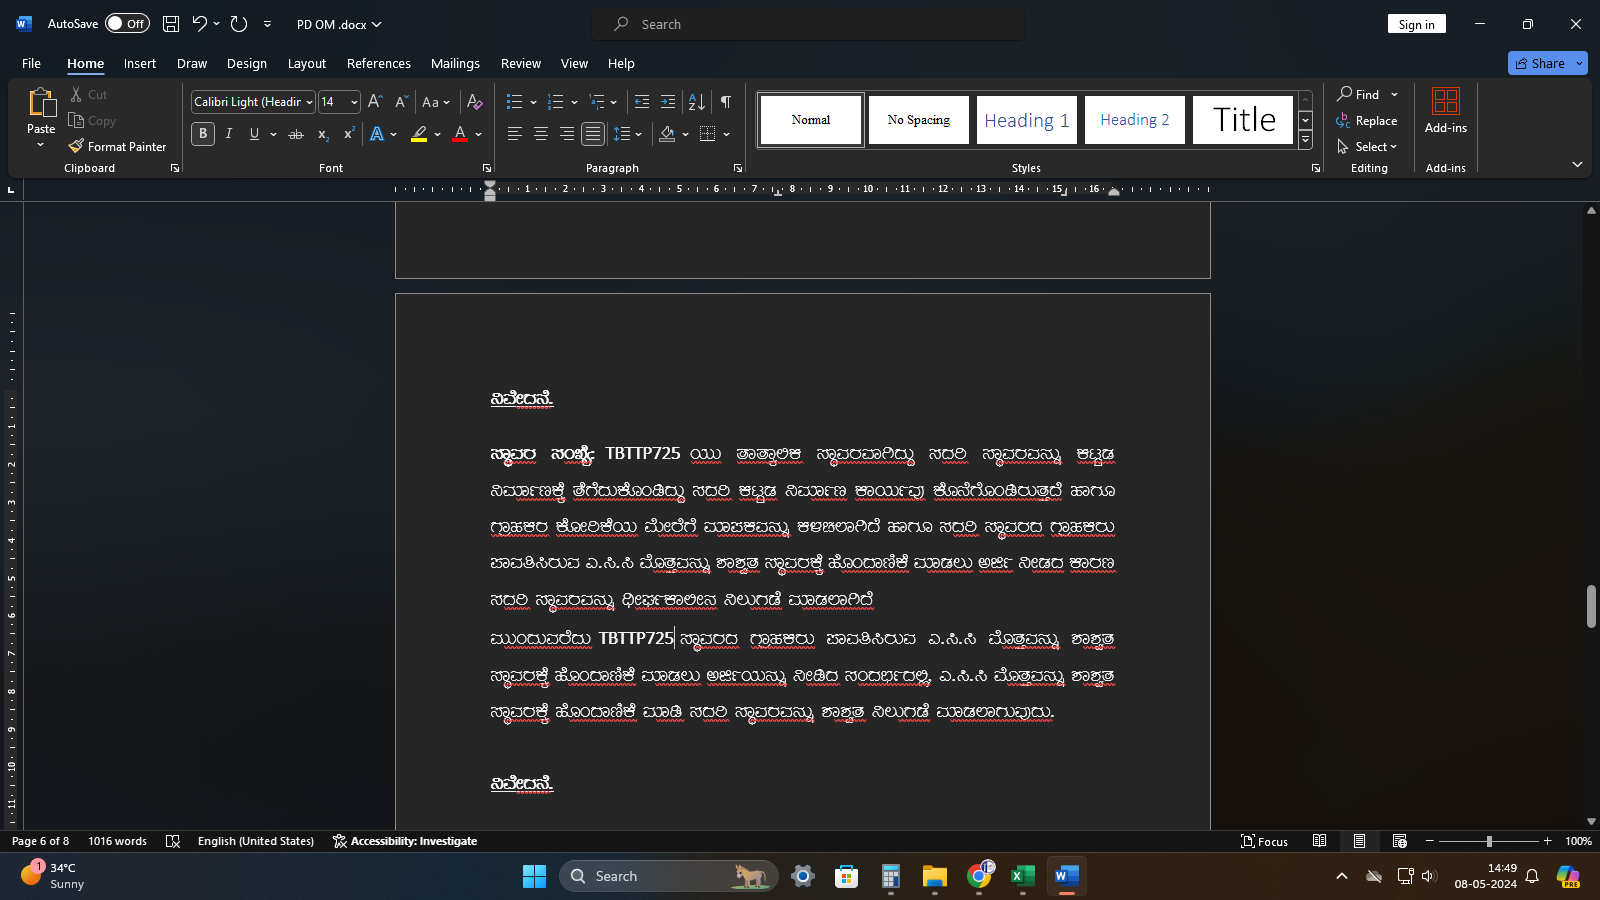The width and height of the screenshot is (1600, 900).
Task: Increase font size with grow icon
Action: tap(375, 102)
